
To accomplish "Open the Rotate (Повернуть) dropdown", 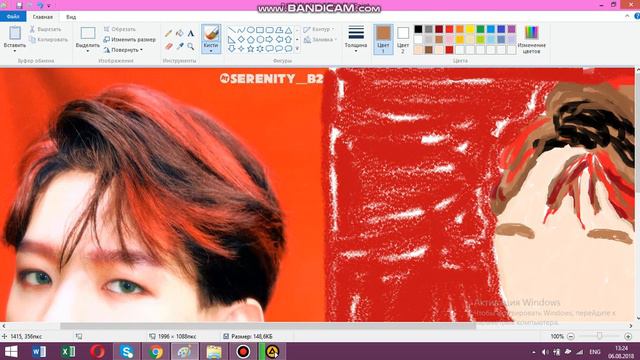I will click(123, 50).
